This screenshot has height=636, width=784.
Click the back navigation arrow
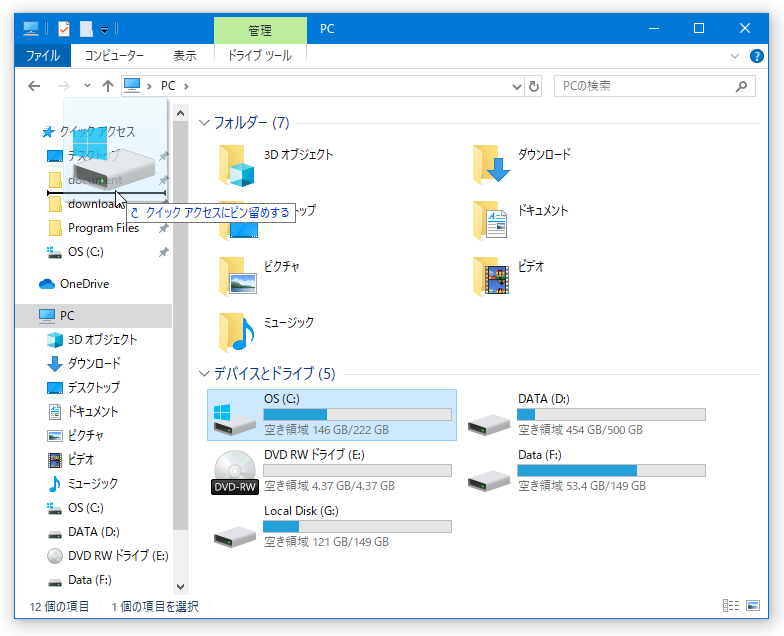coord(34,86)
